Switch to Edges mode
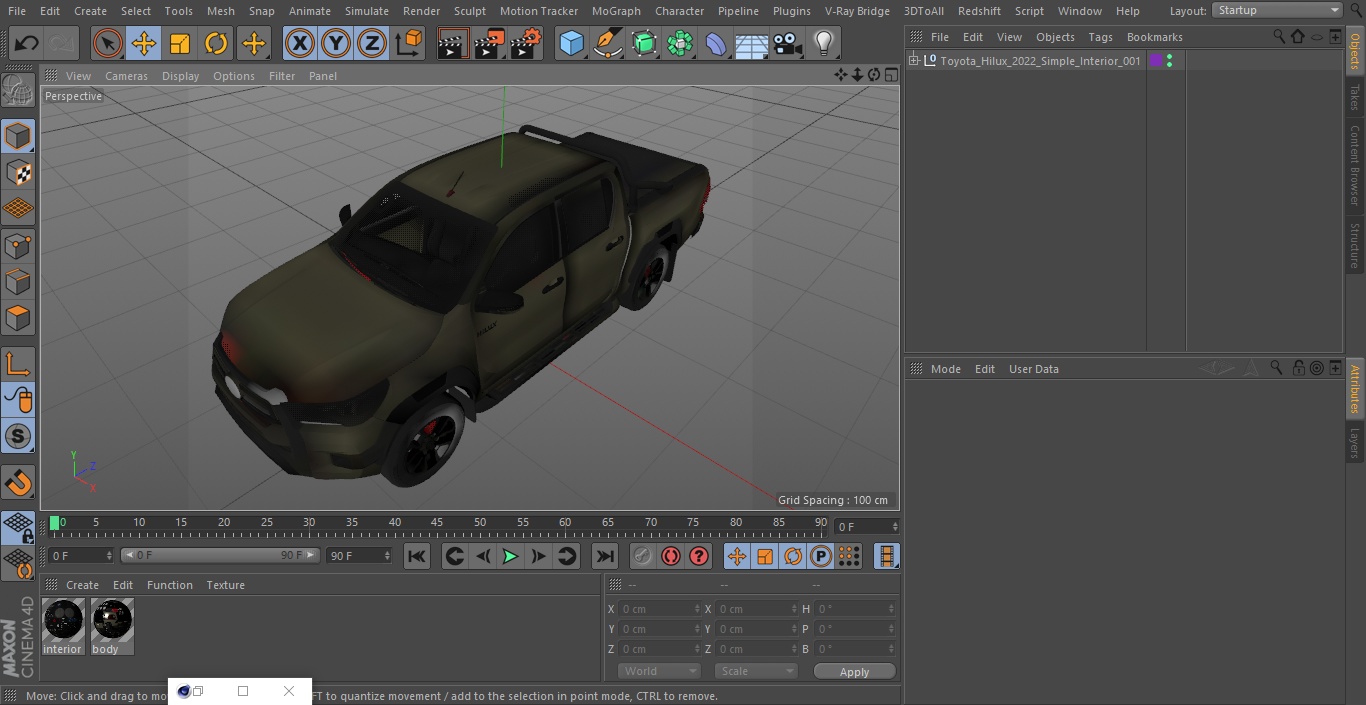This screenshot has width=1366, height=705. (x=18, y=281)
